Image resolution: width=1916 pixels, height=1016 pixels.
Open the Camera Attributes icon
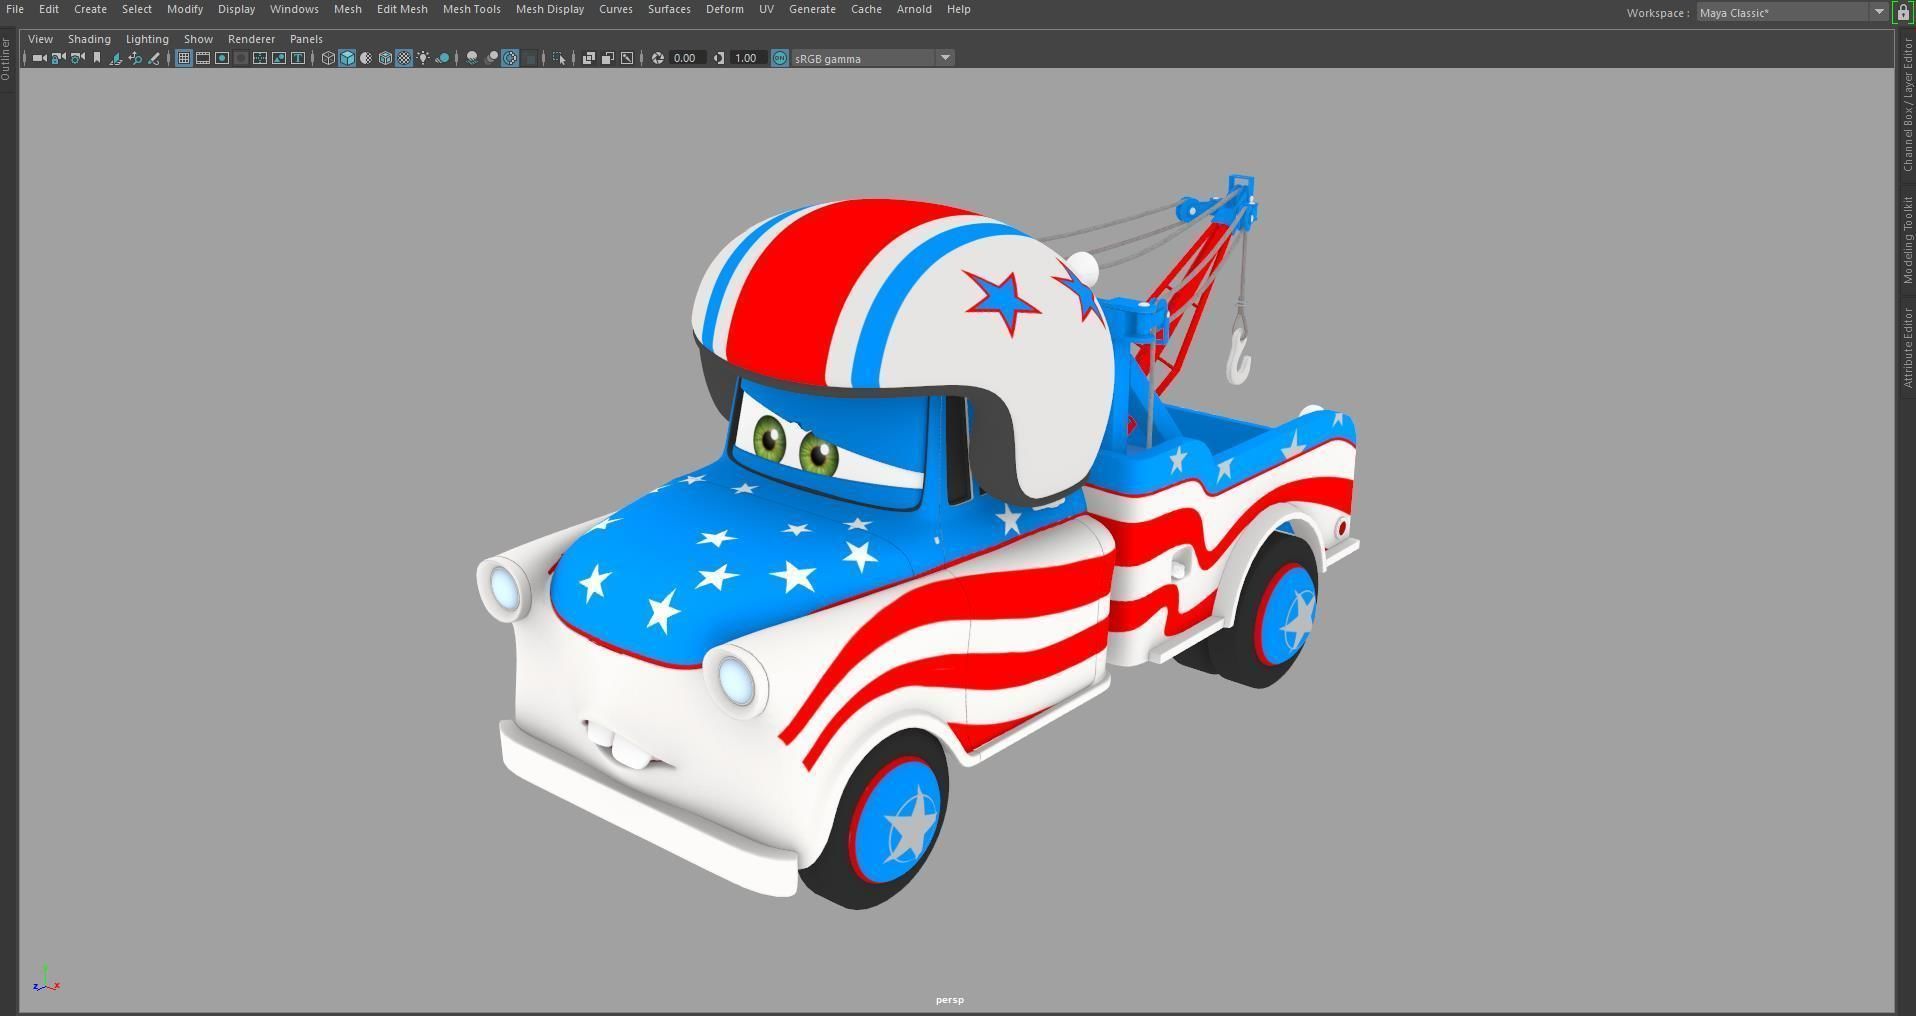pyautogui.click(x=77, y=58)
